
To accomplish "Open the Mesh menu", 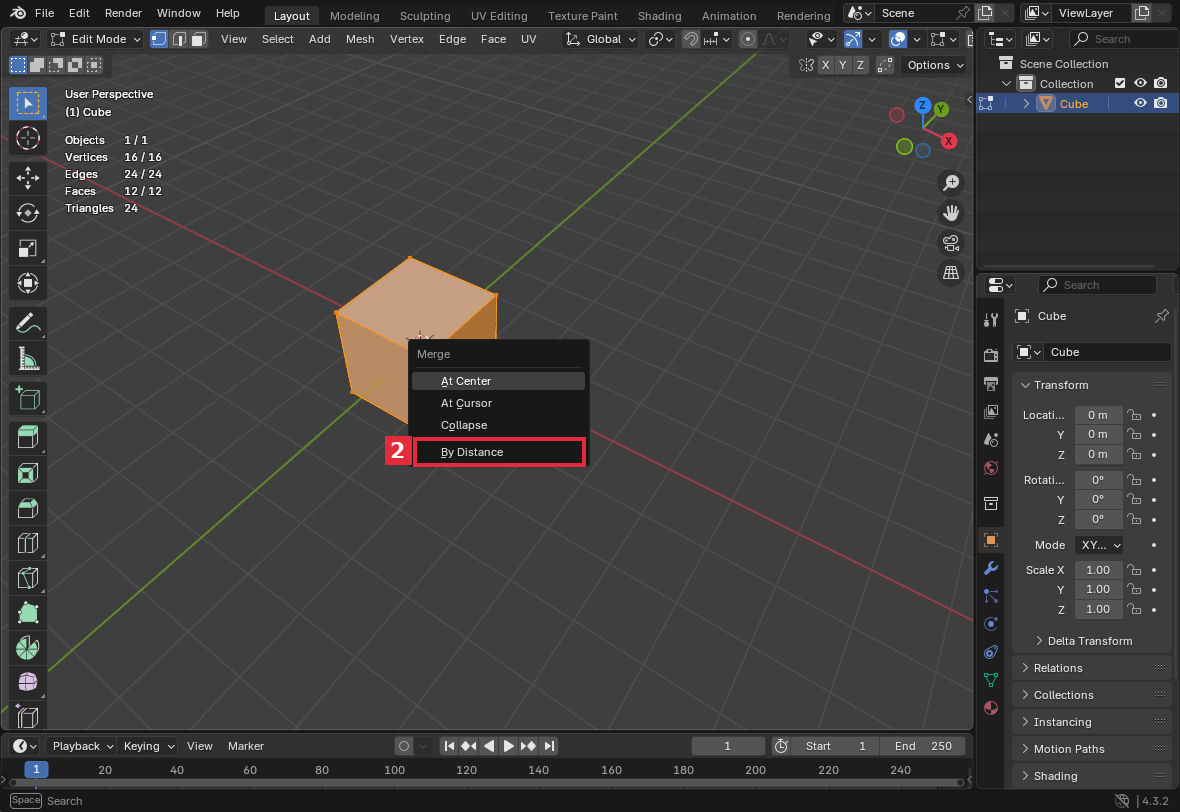I will (x=360, y=39).
